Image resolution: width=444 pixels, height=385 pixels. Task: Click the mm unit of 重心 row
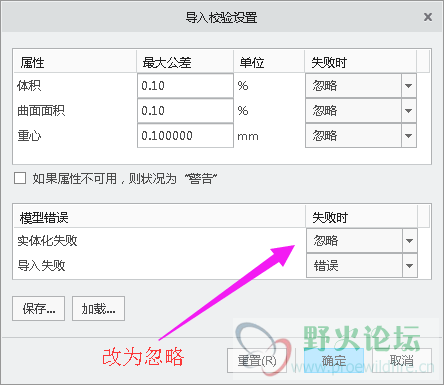pyautogui.click(x=248, y=136)
